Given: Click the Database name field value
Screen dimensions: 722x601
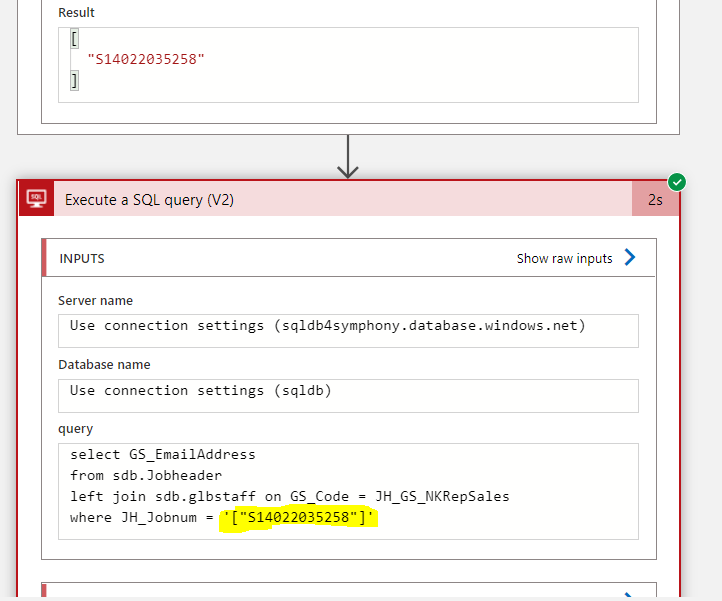Looking at the screenshot, I should [x=348, y=396].
